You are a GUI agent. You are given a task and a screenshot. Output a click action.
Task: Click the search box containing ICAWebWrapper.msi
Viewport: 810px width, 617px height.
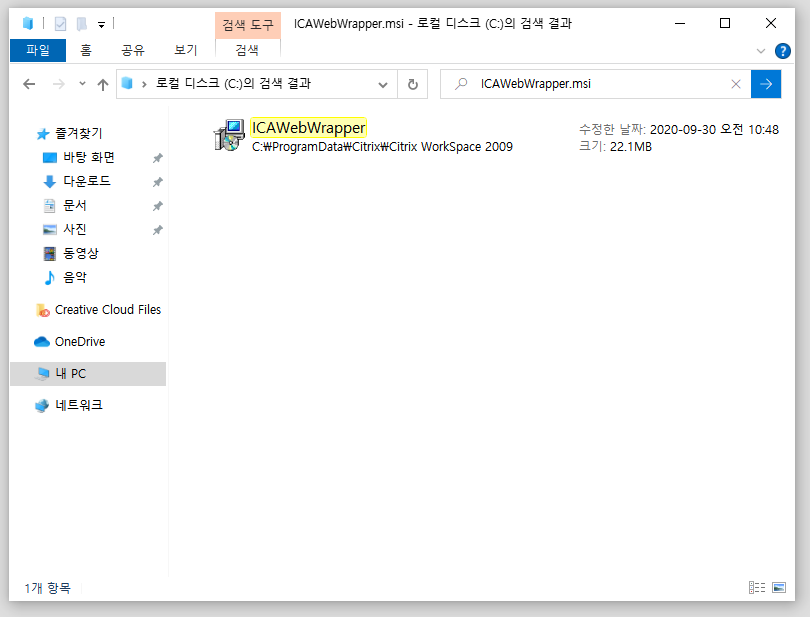595,84
